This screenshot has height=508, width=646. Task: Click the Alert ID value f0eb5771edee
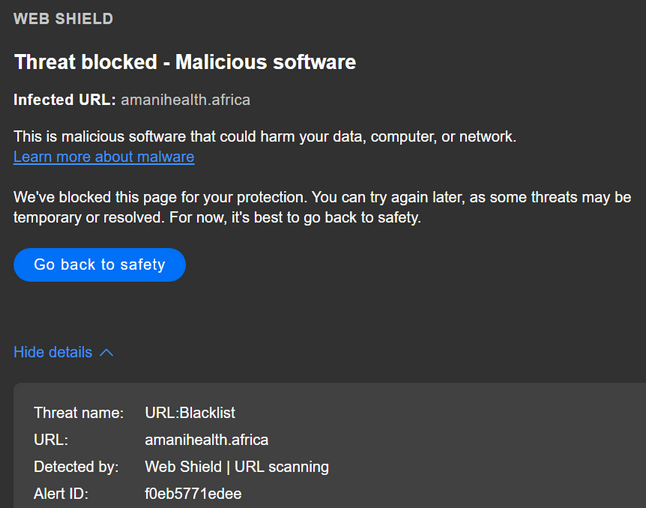pyautogui.click(x=193, y=493)
